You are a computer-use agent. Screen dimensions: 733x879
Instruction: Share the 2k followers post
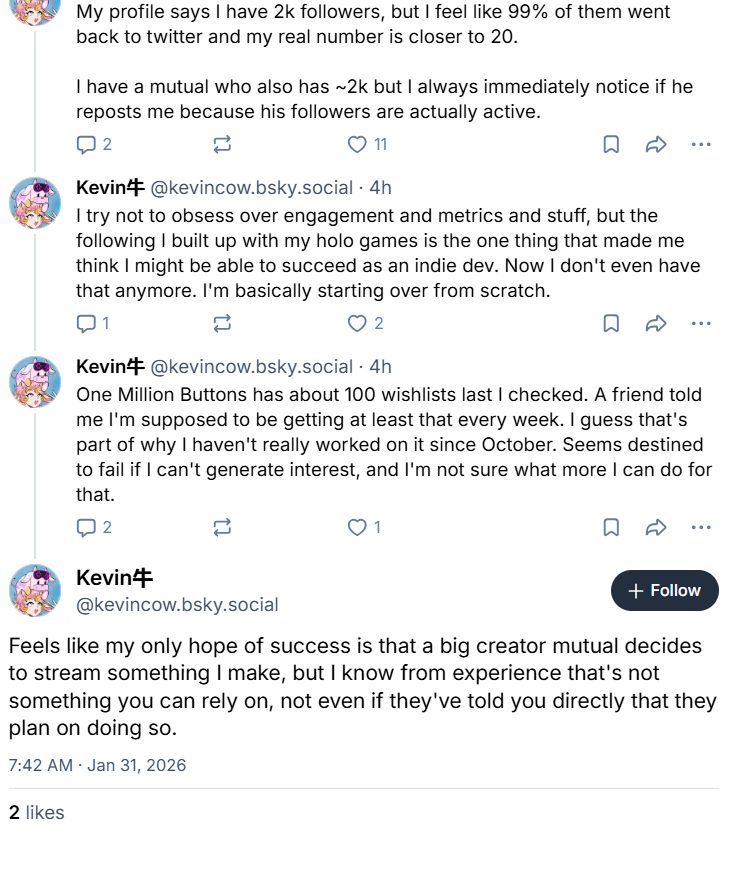656,145
